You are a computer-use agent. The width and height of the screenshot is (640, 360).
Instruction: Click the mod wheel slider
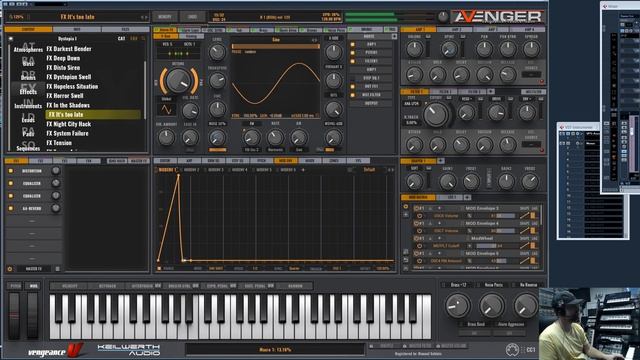coord(32,315)
